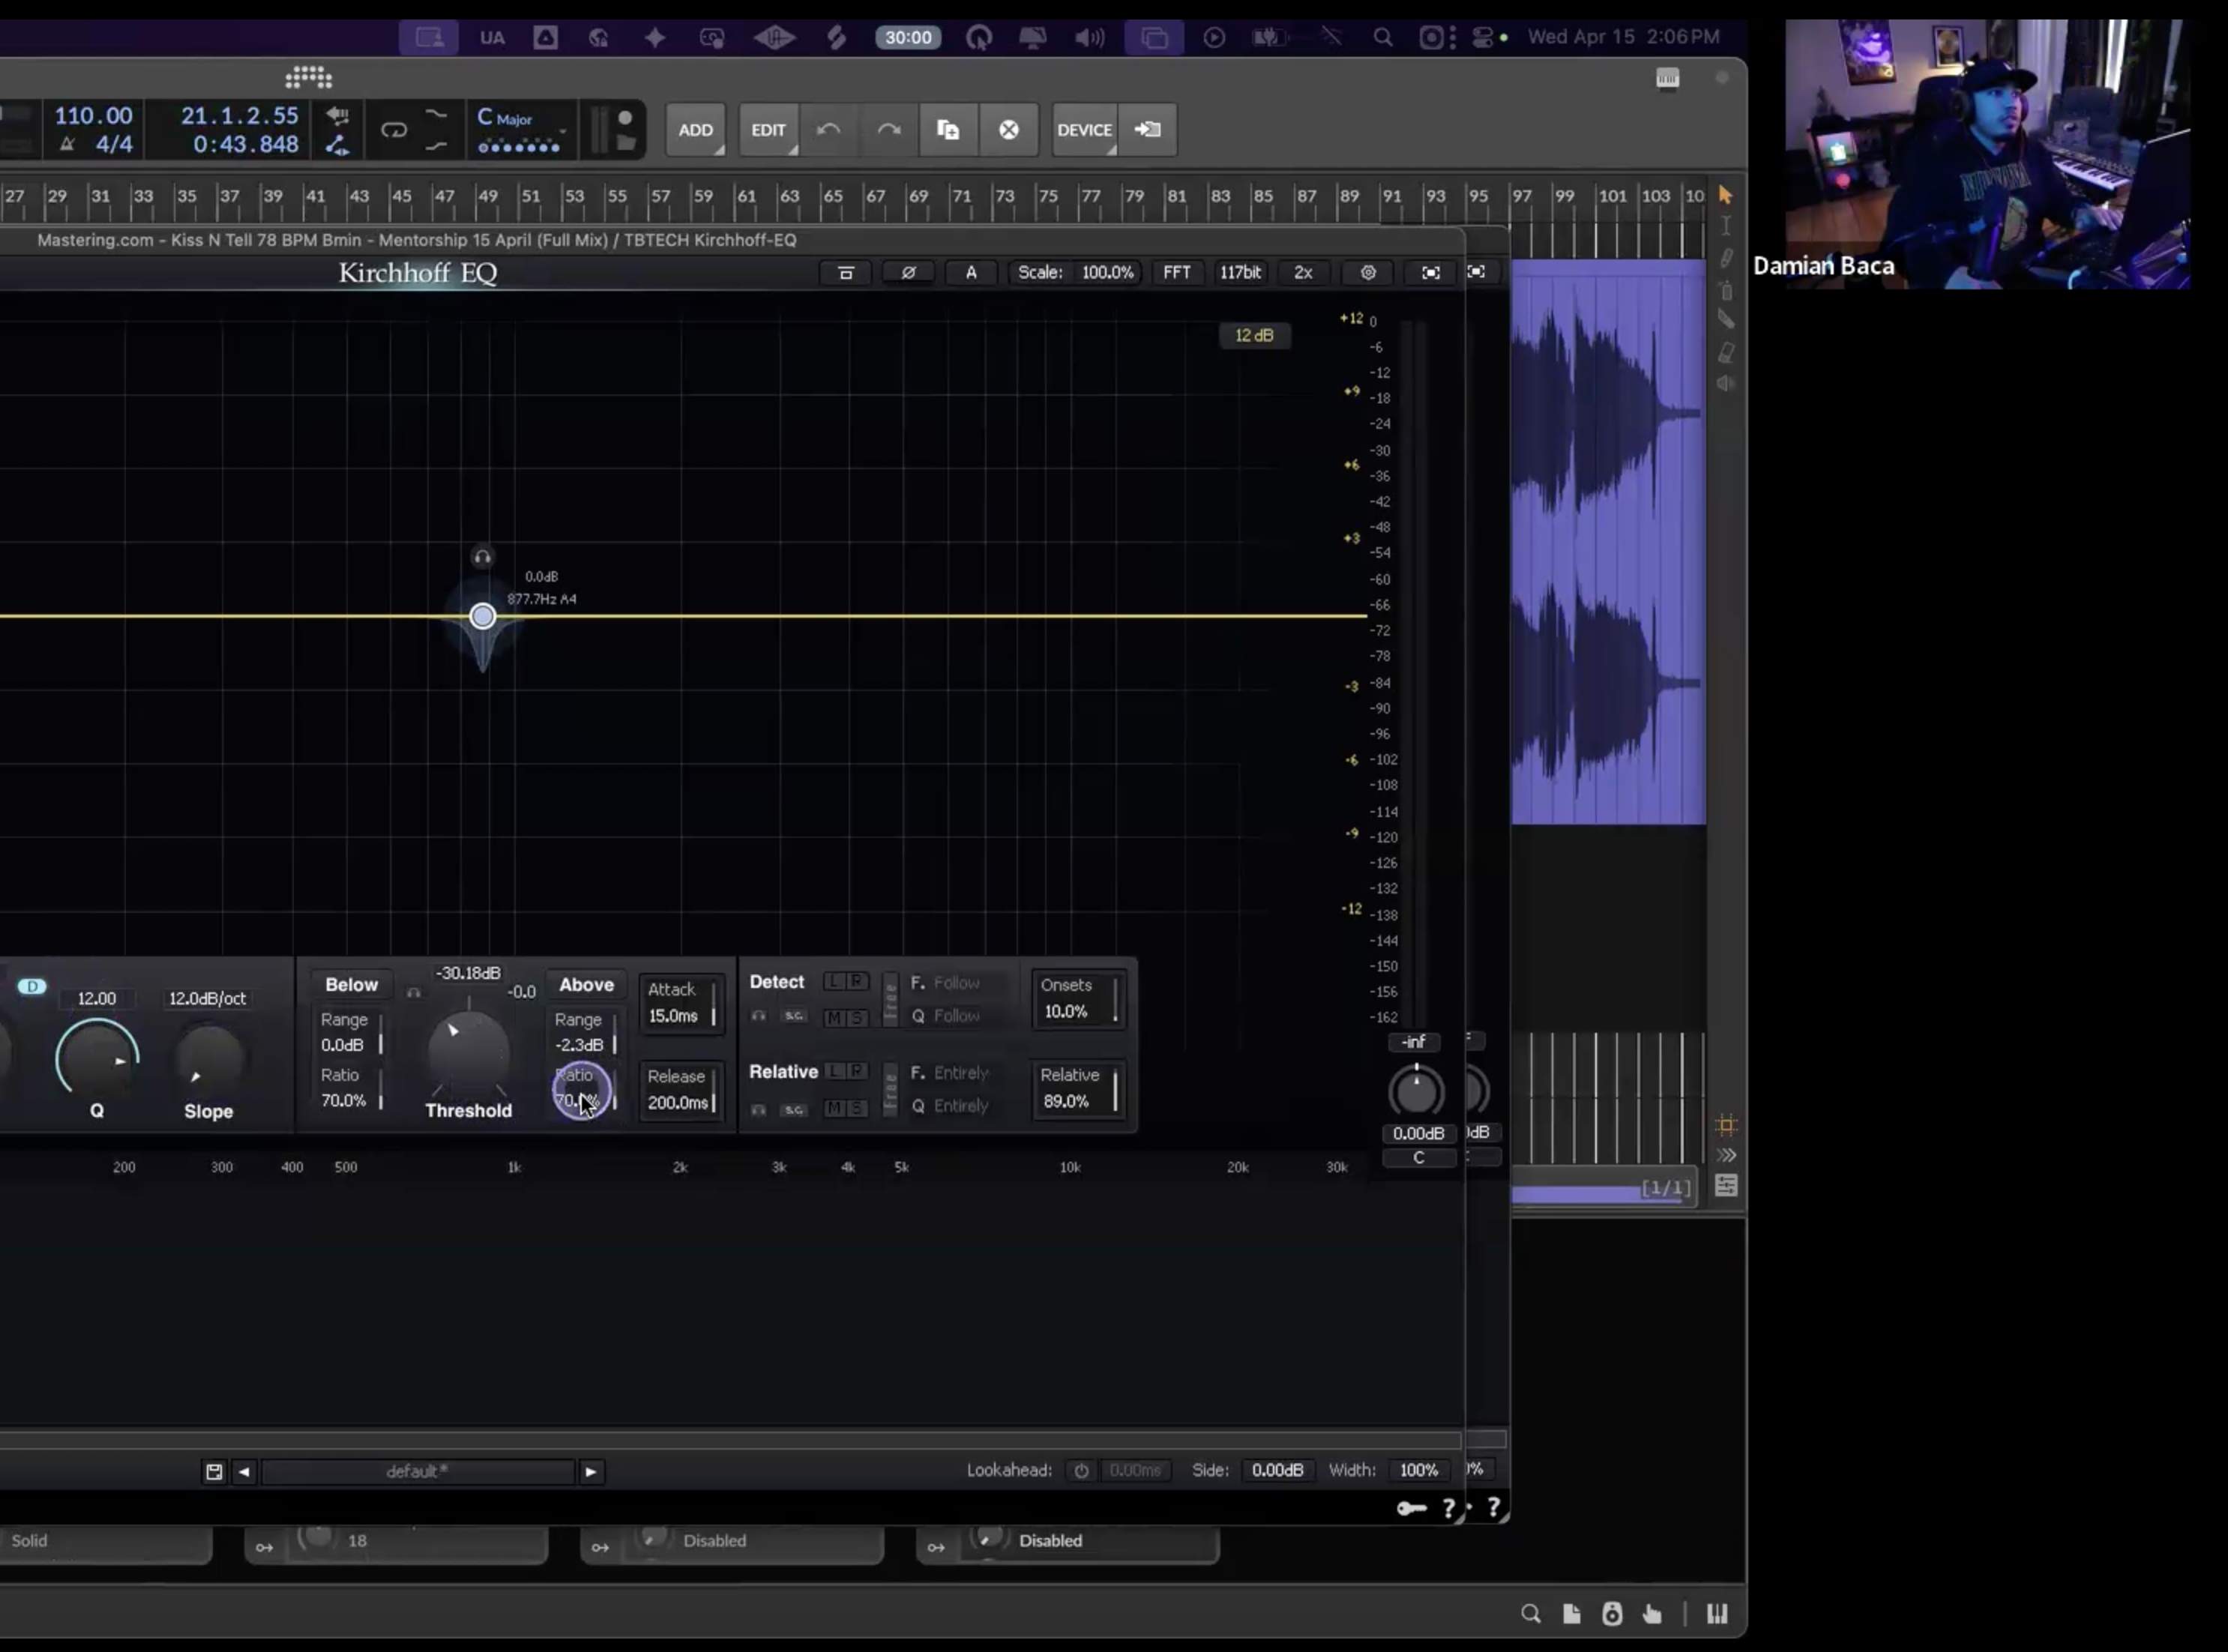Open the DEVICE menu

[1085, 130]
